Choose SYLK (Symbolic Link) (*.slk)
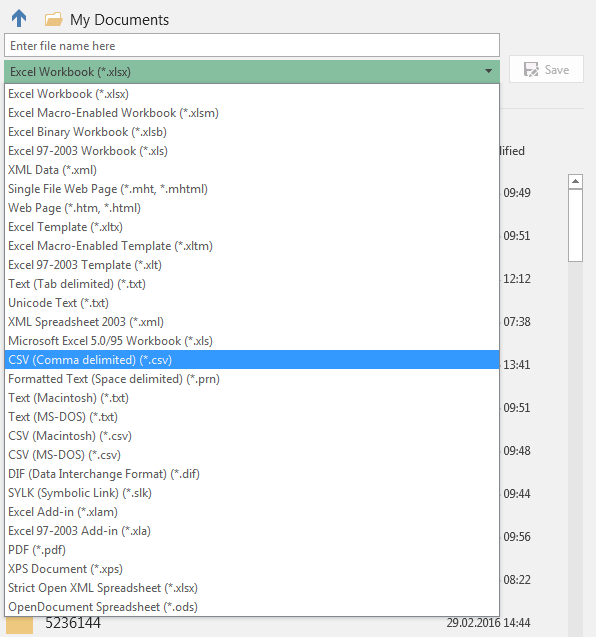 (x=252, y=493)
